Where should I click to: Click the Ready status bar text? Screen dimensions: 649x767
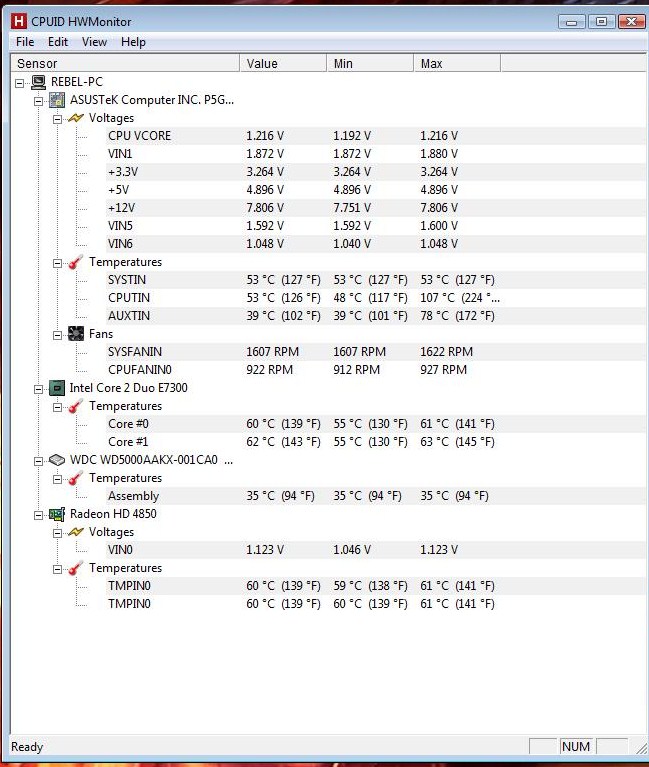[x=27, y=747]
